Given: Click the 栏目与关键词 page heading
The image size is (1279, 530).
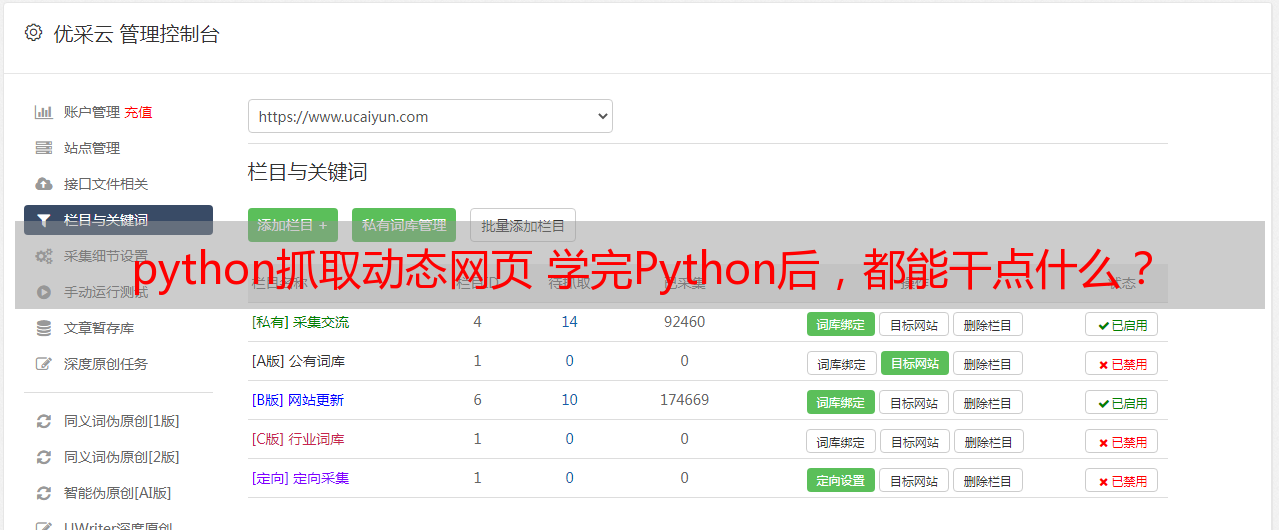Looking at the screenshot, I should coord(308,172).
